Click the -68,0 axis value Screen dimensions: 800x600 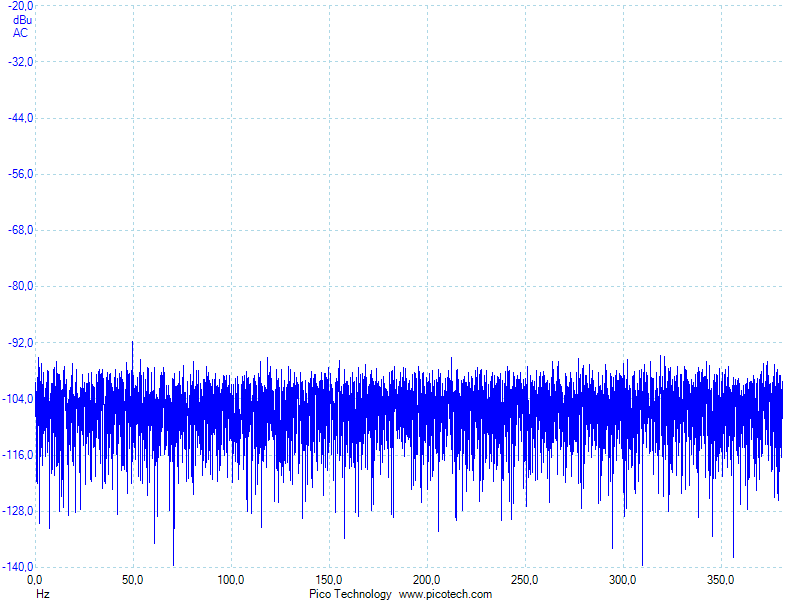coord(20,230)
